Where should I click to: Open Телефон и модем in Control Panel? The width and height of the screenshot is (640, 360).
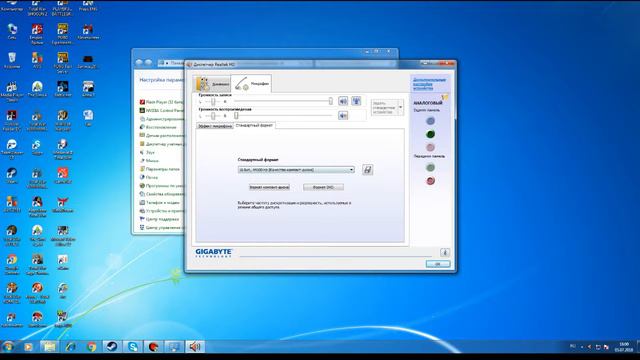[160, 202]
